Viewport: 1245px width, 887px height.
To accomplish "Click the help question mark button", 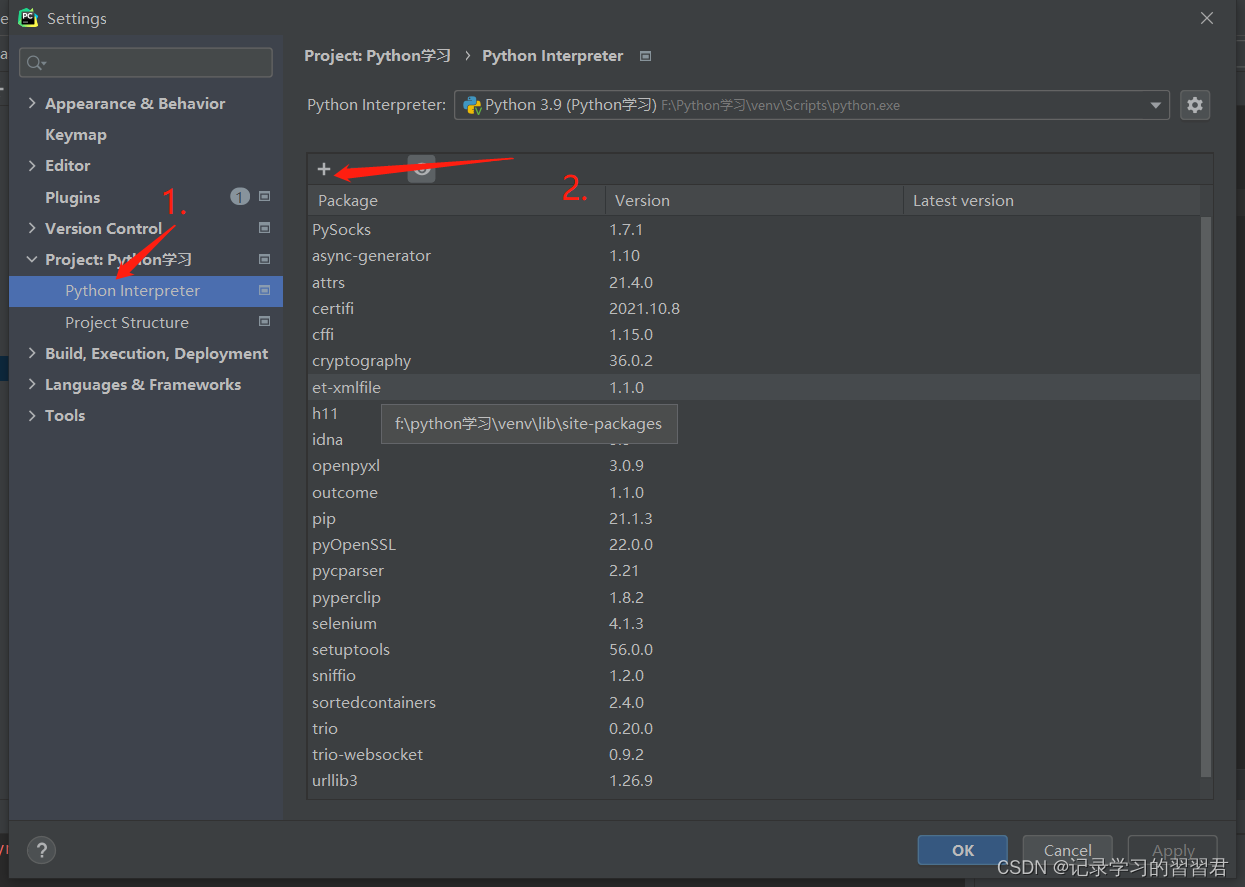I will pyautogui.click(x=41, y=850).
